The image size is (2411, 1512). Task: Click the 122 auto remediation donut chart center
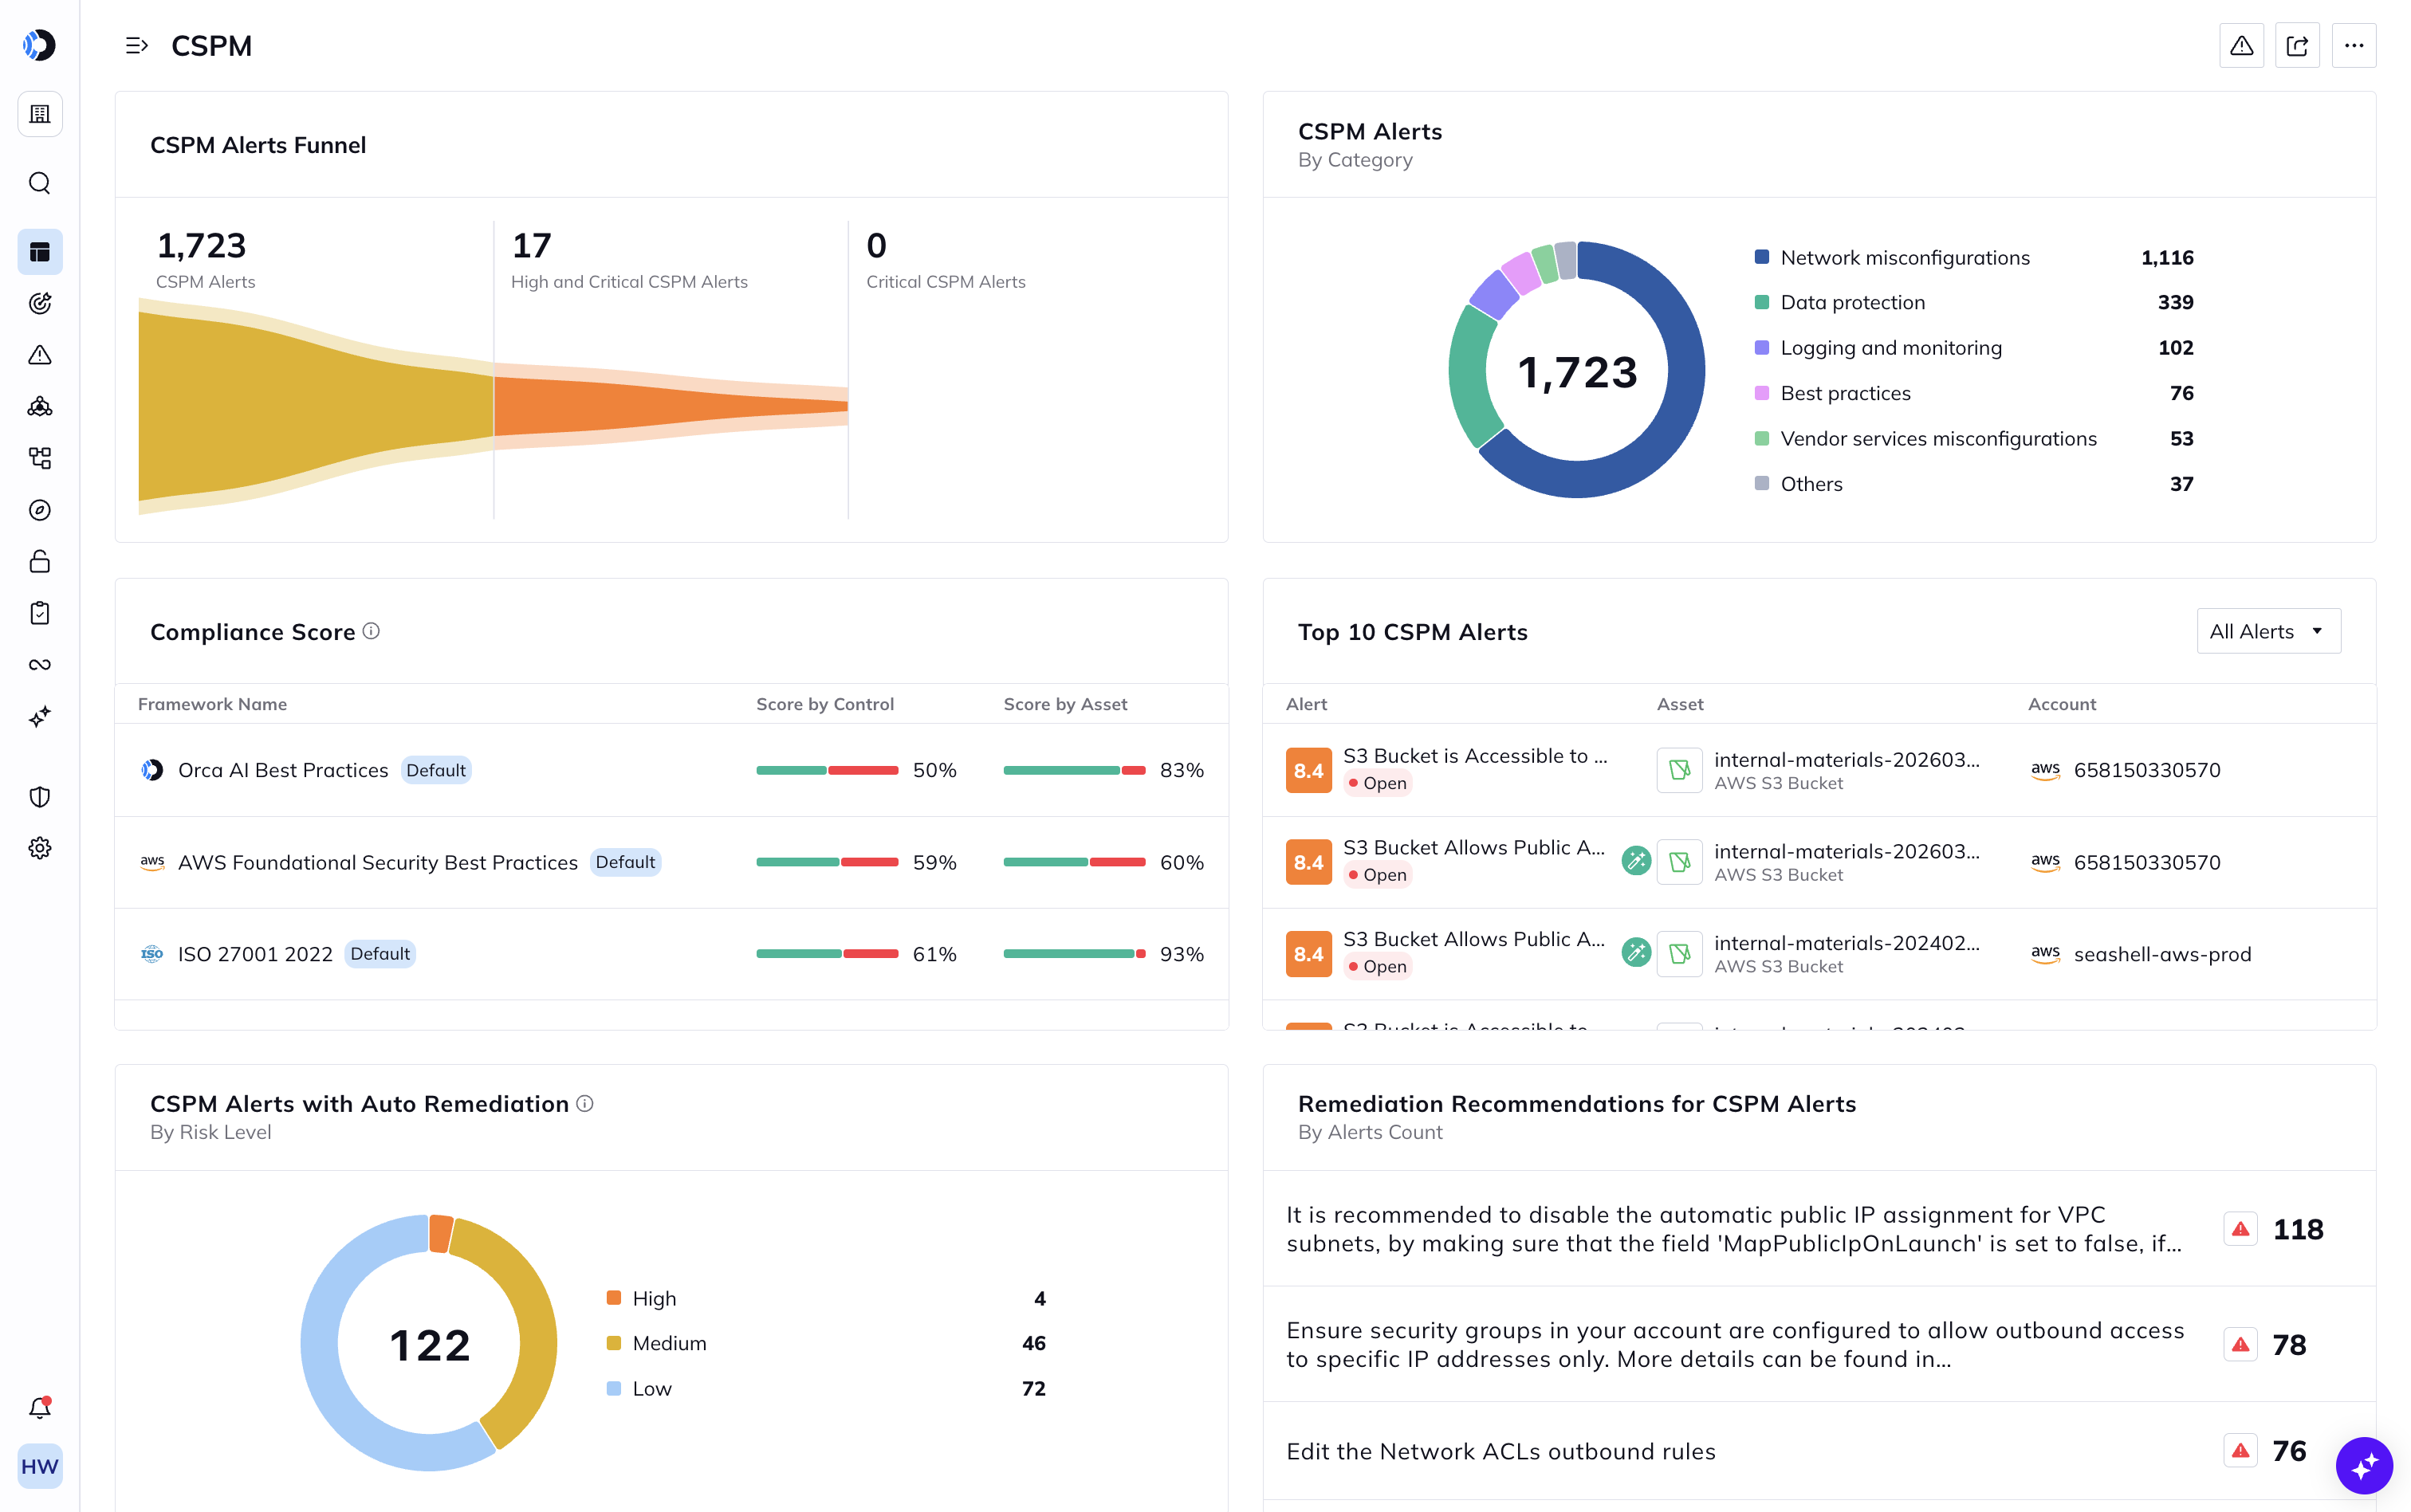(x=429, y=1344)
